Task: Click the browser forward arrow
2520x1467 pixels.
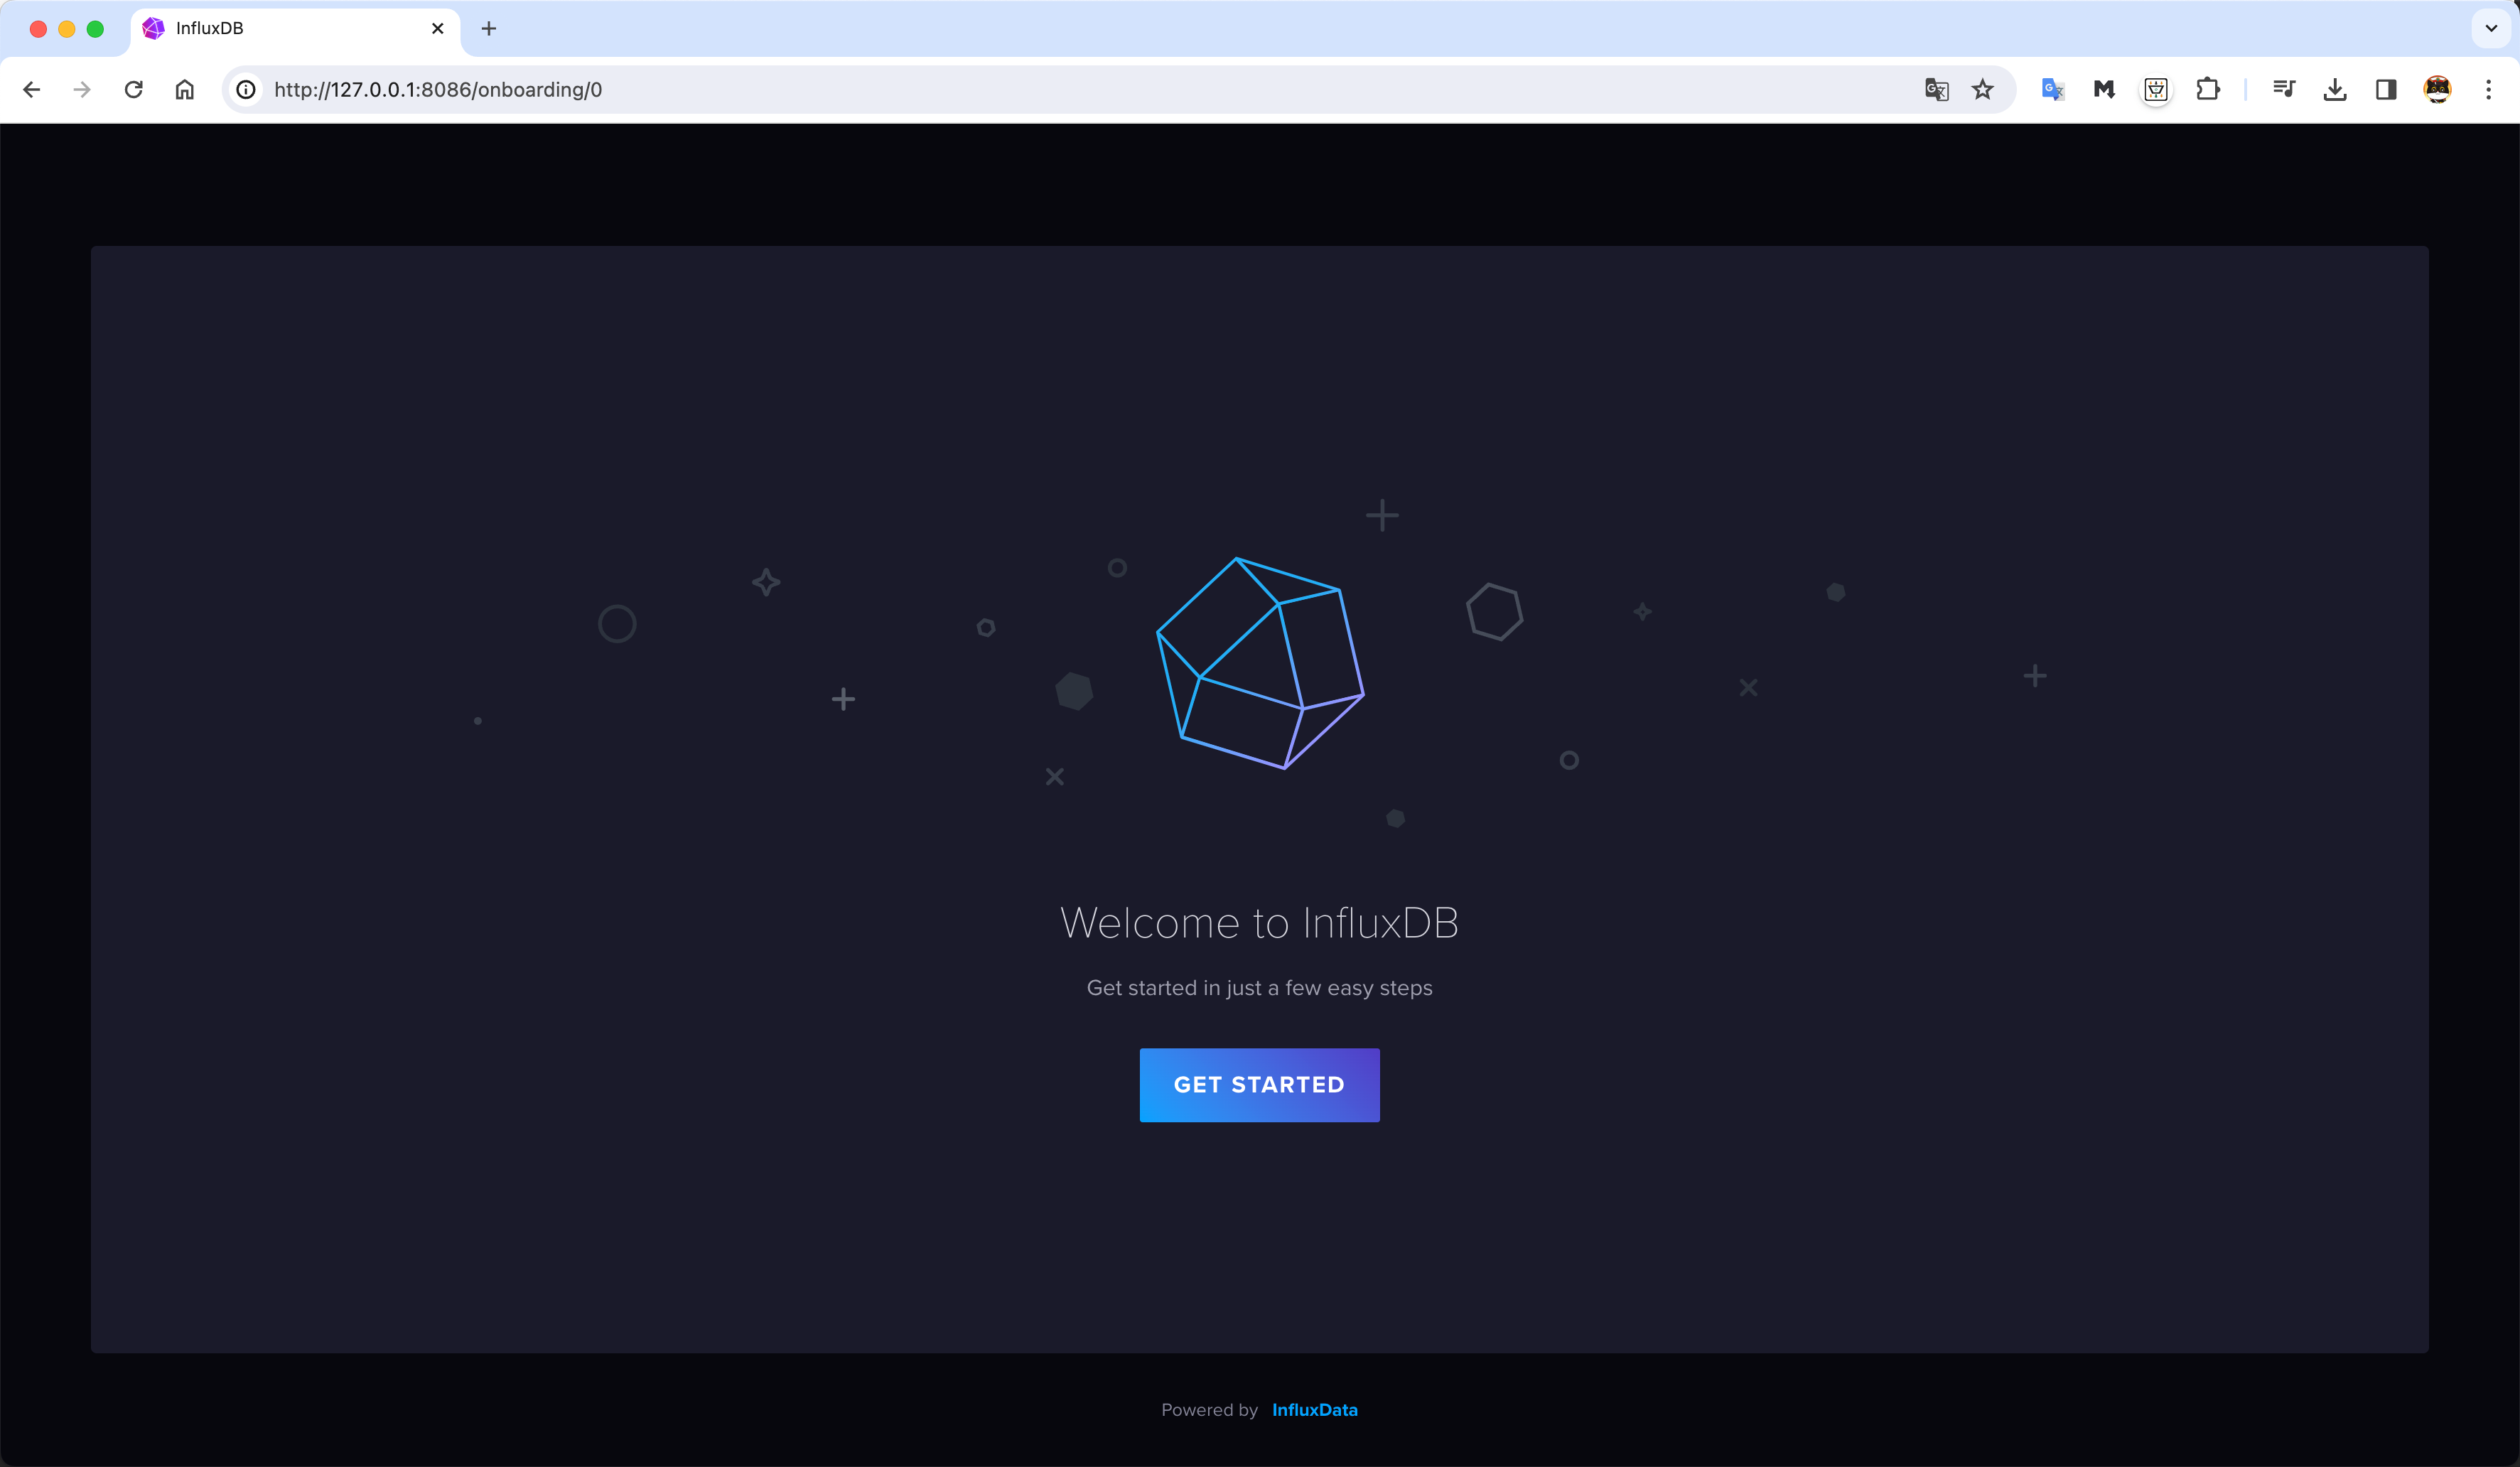Action: tap(82, 90)
